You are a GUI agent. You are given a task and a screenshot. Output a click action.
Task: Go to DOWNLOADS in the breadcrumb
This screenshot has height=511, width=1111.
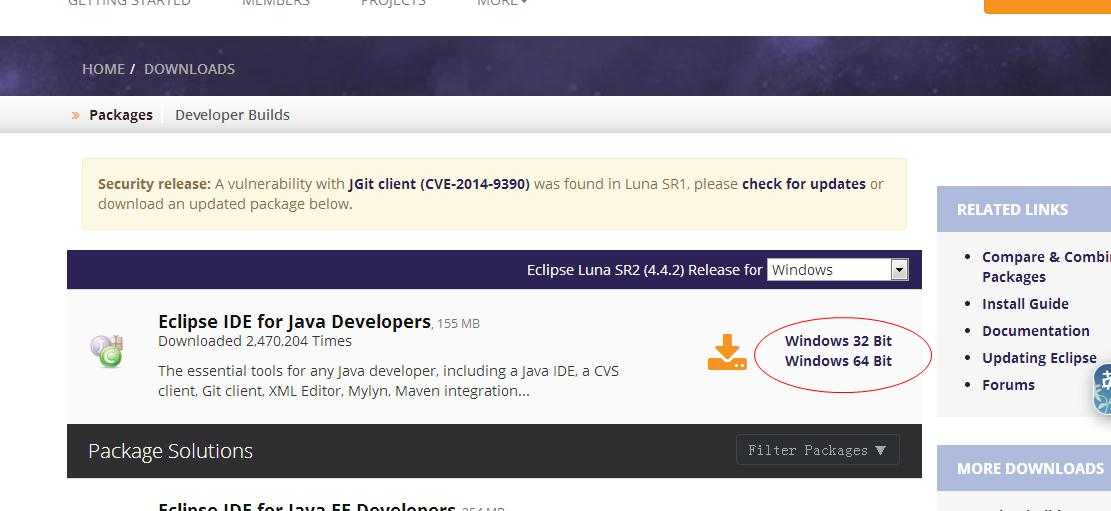tap(189, 69)
